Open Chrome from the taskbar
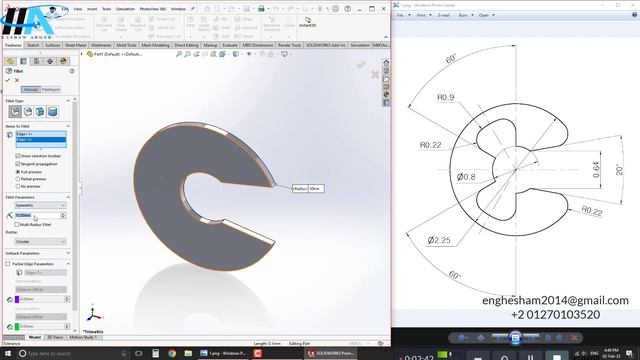Viewport: 640px width, 360px height. click(172, 353)
